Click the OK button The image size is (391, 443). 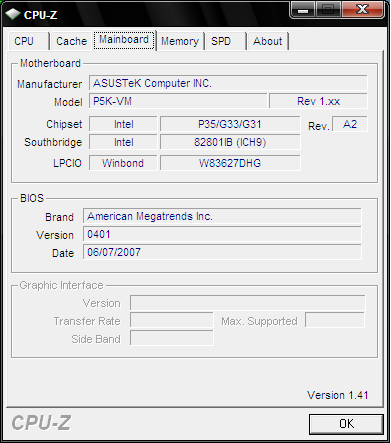346,424
